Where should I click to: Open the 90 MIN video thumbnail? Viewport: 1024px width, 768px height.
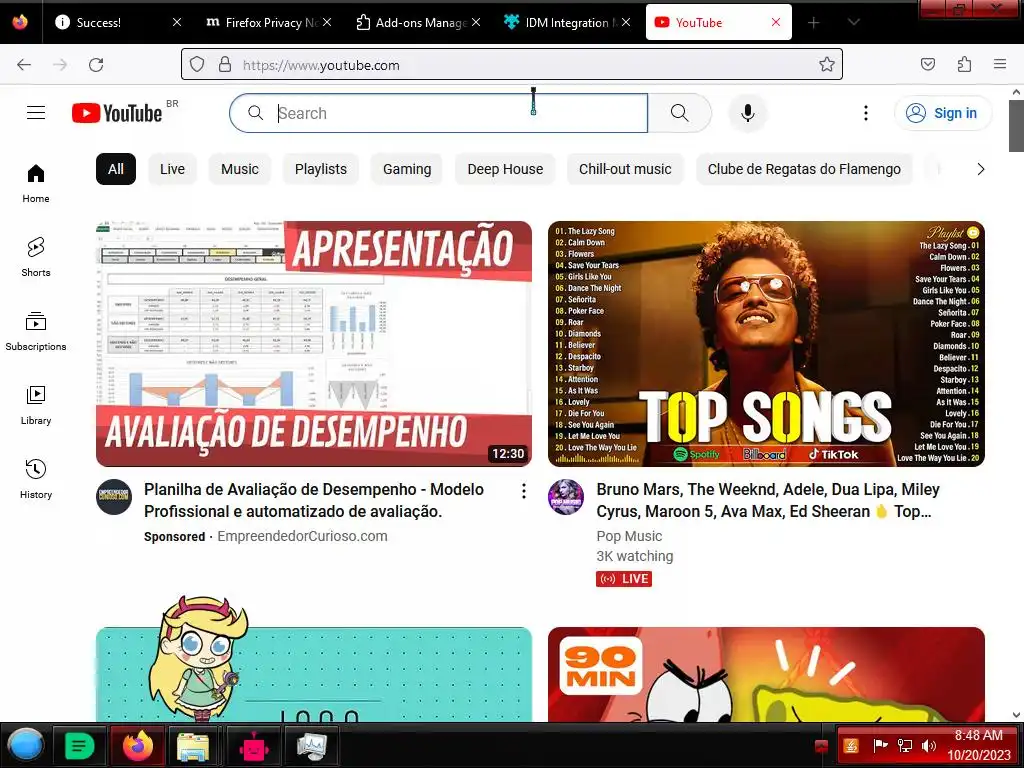766,674
